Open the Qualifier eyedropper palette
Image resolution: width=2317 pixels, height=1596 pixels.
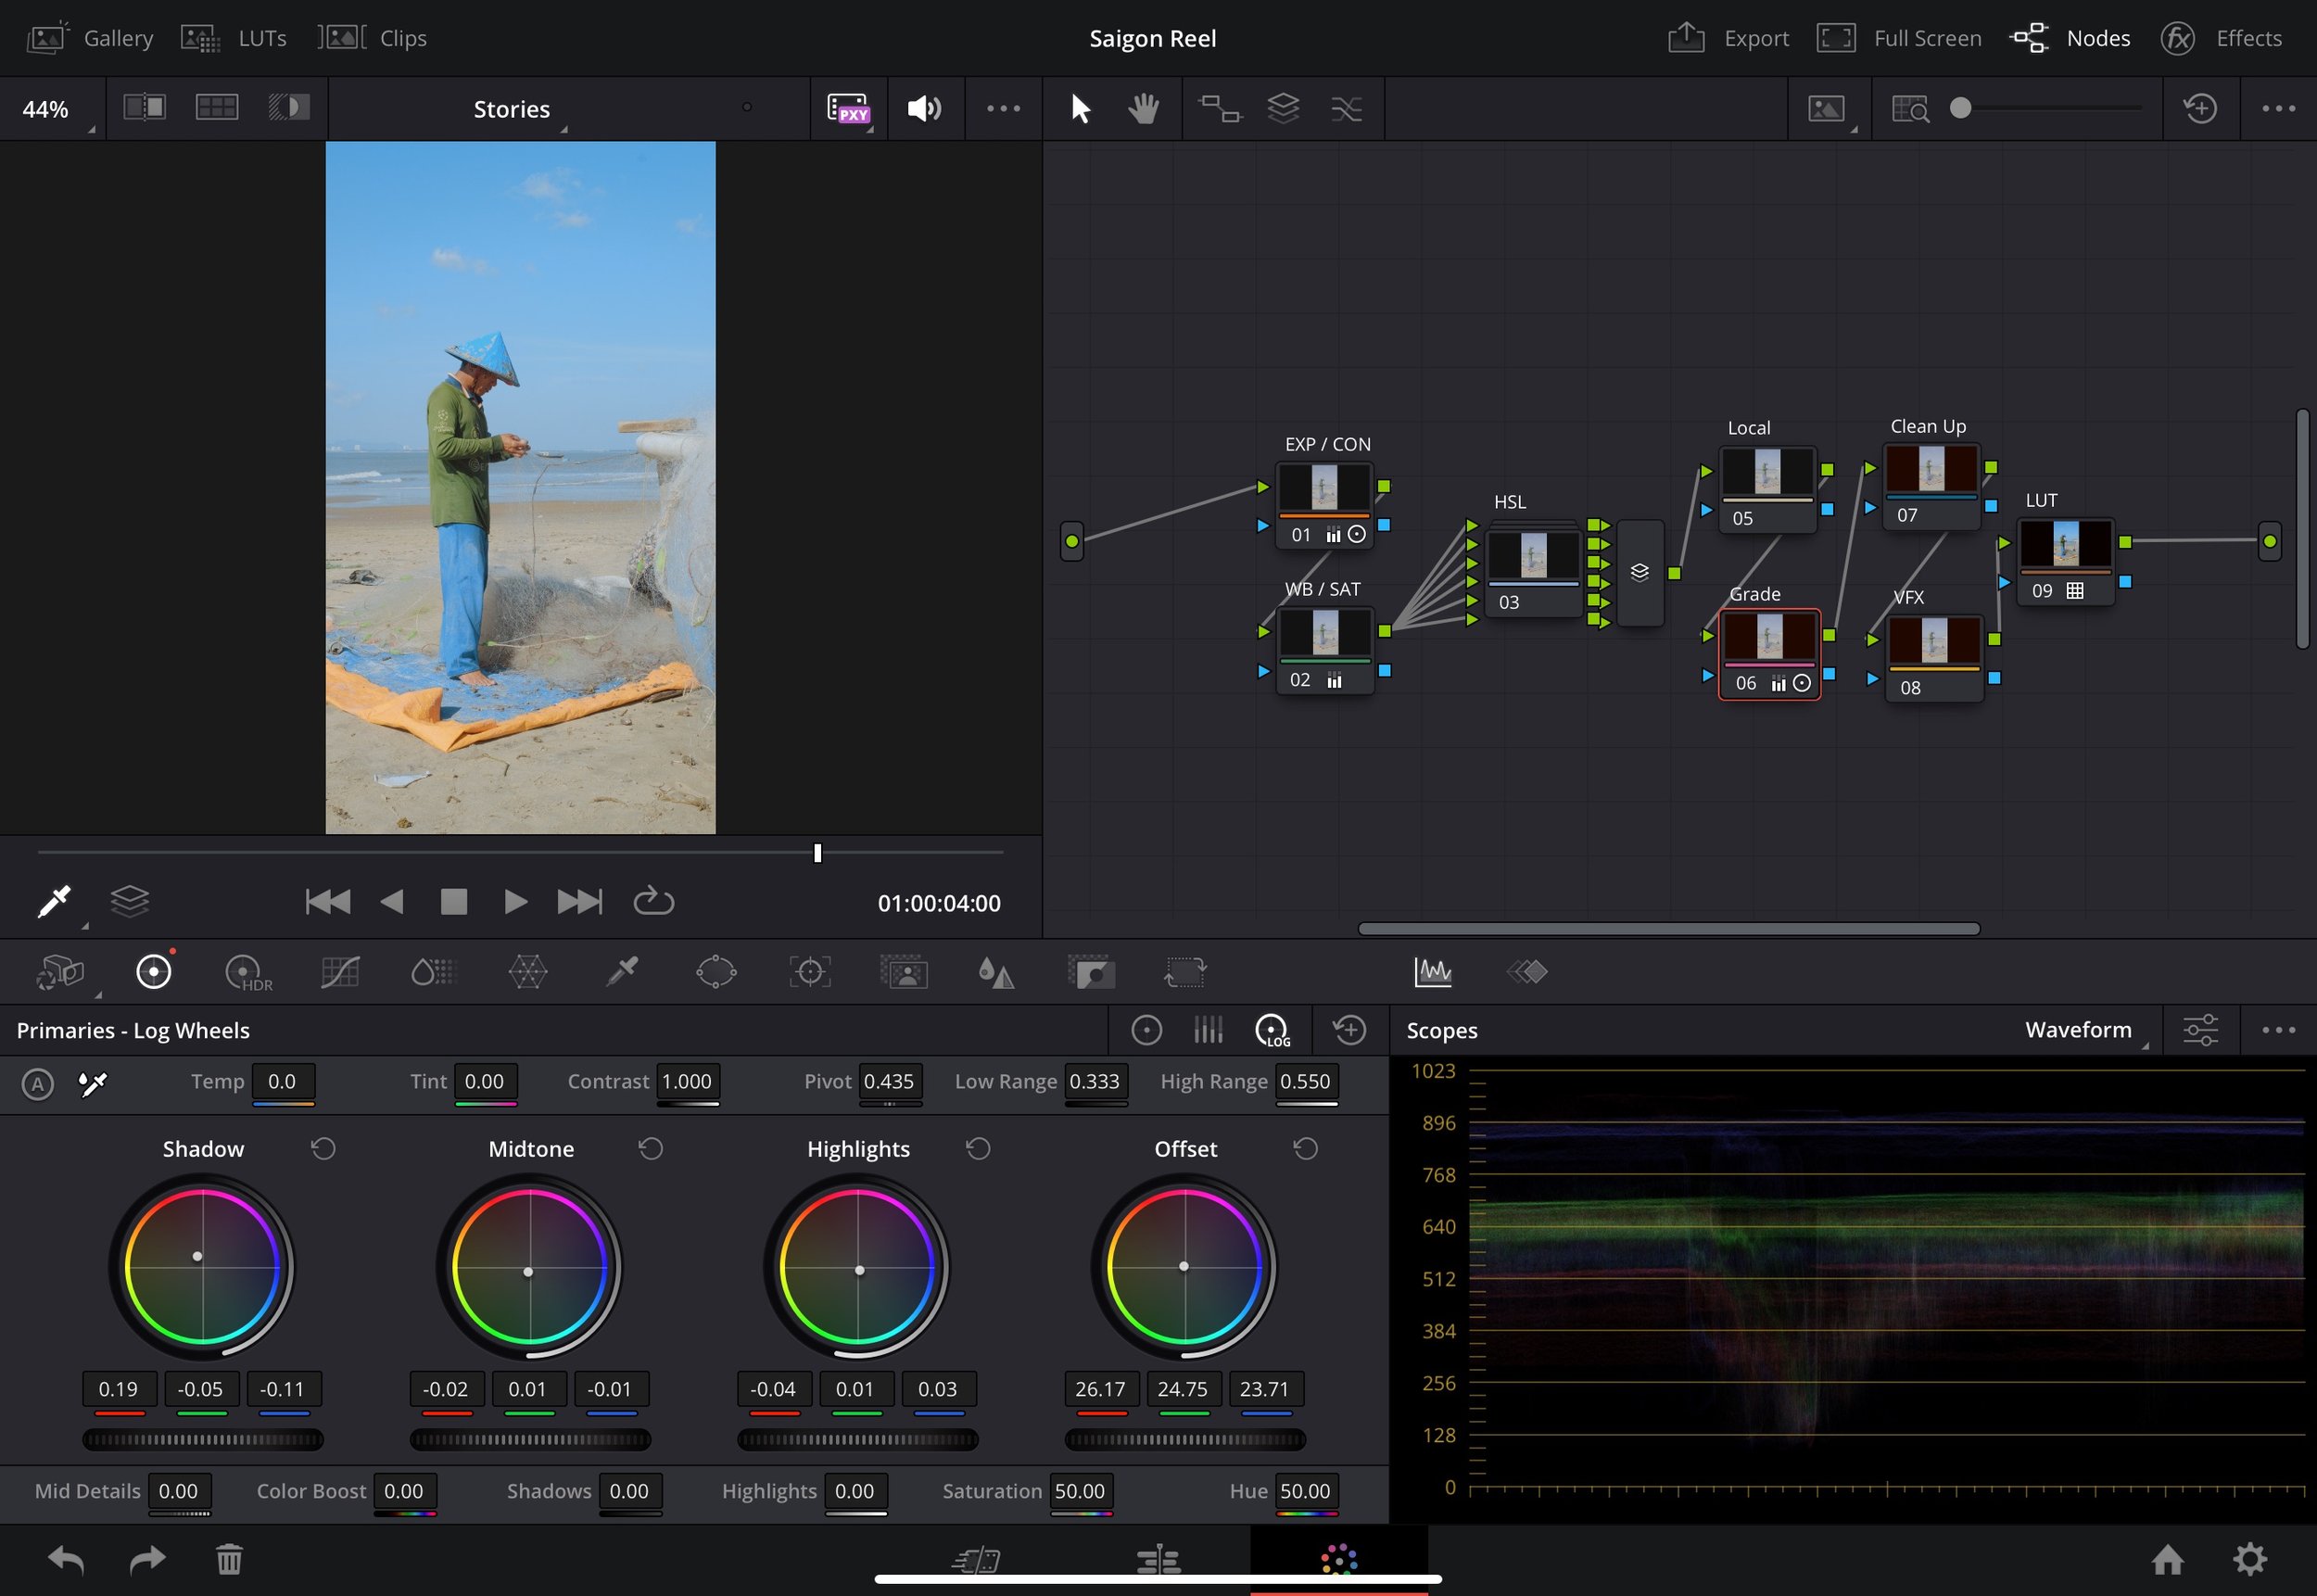point(622,971)
